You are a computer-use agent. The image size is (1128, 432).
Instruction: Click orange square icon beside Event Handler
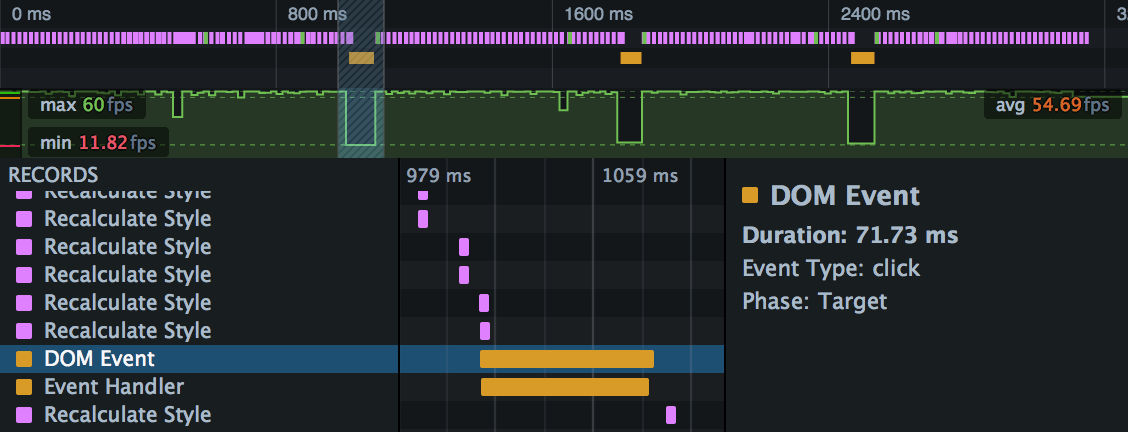(24, 387)
